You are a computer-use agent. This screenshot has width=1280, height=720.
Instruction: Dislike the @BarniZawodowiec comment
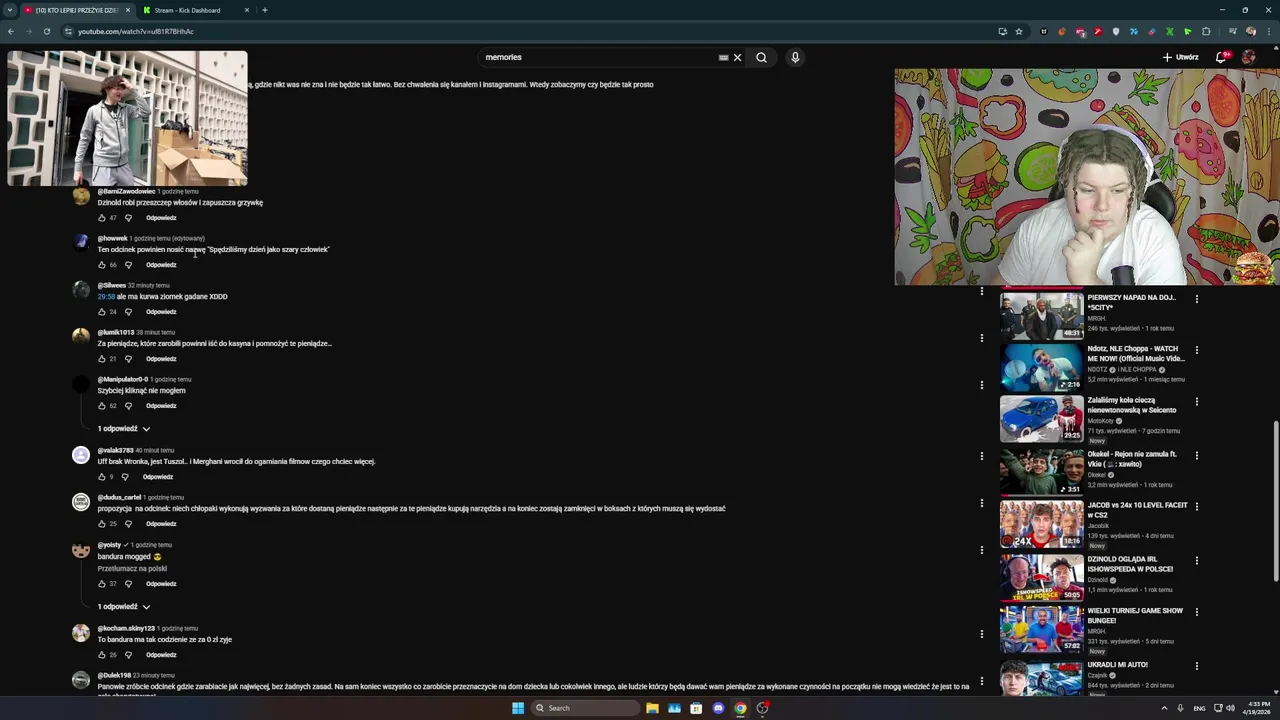click(x=128, y=218)
